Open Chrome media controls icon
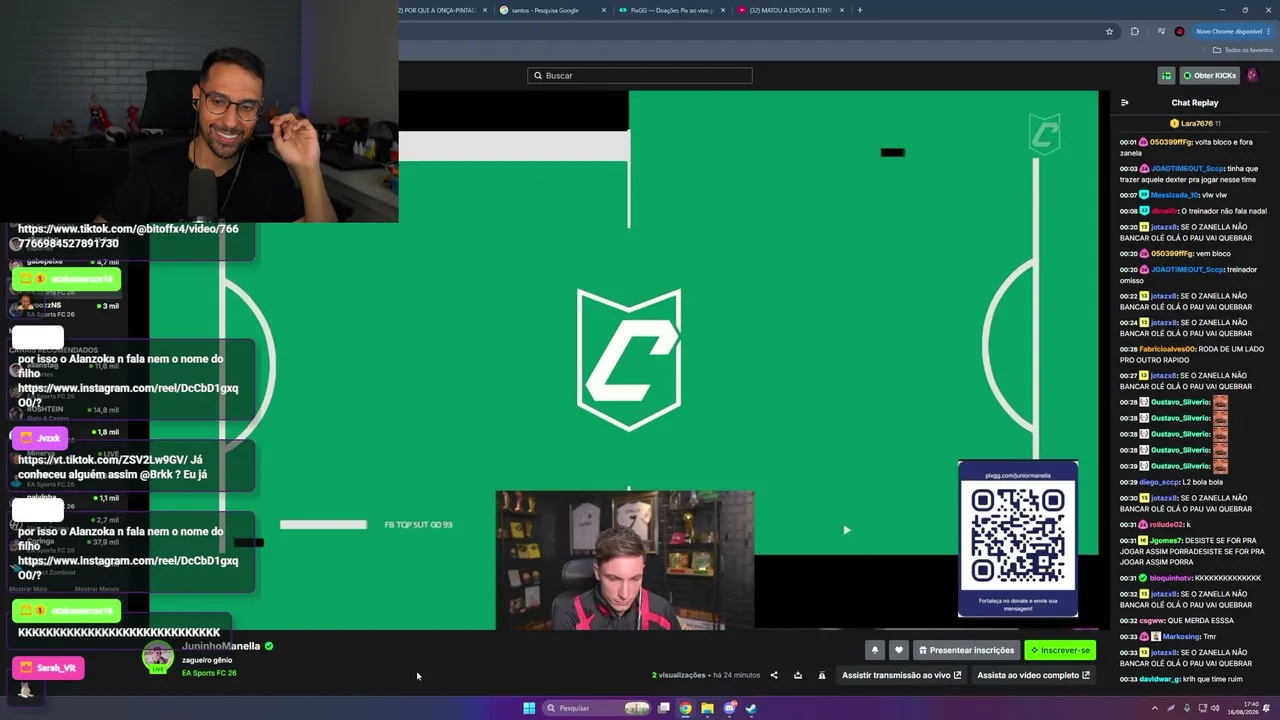The height and width of the screenshot is (720, 1280). click(1161, 31)
